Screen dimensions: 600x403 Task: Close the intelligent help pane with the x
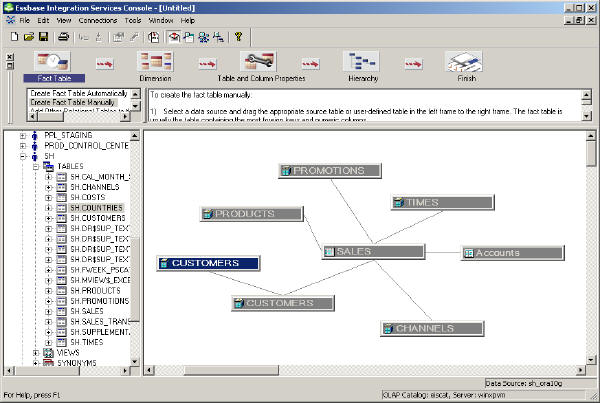pyautogui.click(x=10, y=57)
